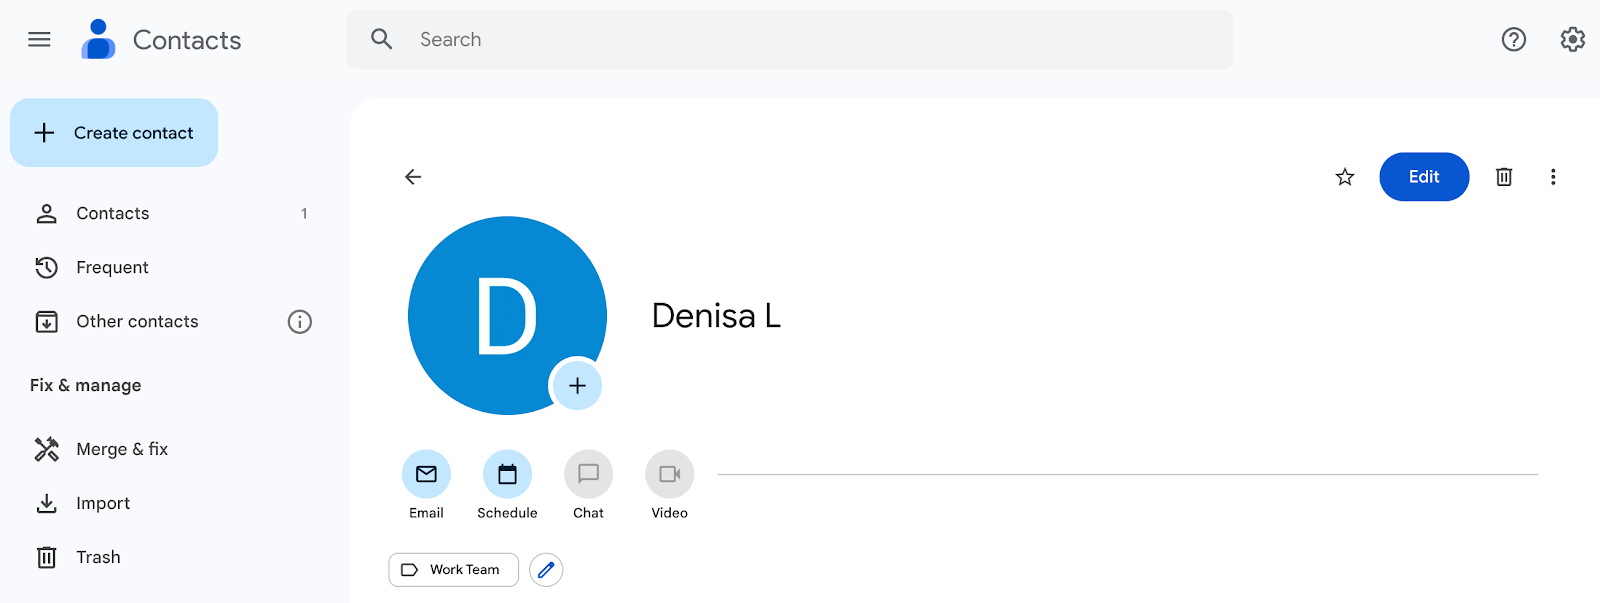
Task: Click the large D profile avatar
Action: [x=507, y=315]
